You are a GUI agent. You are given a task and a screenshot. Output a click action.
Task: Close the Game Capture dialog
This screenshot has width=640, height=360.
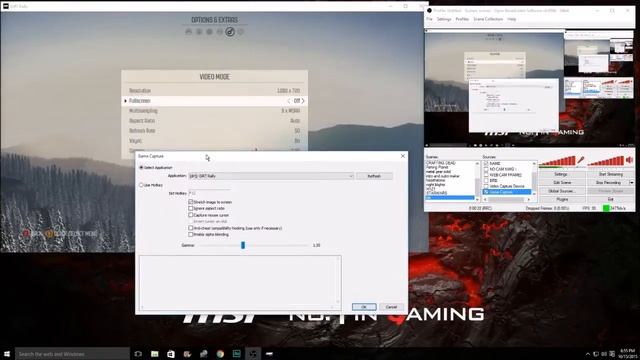click(x=402, y=156)
